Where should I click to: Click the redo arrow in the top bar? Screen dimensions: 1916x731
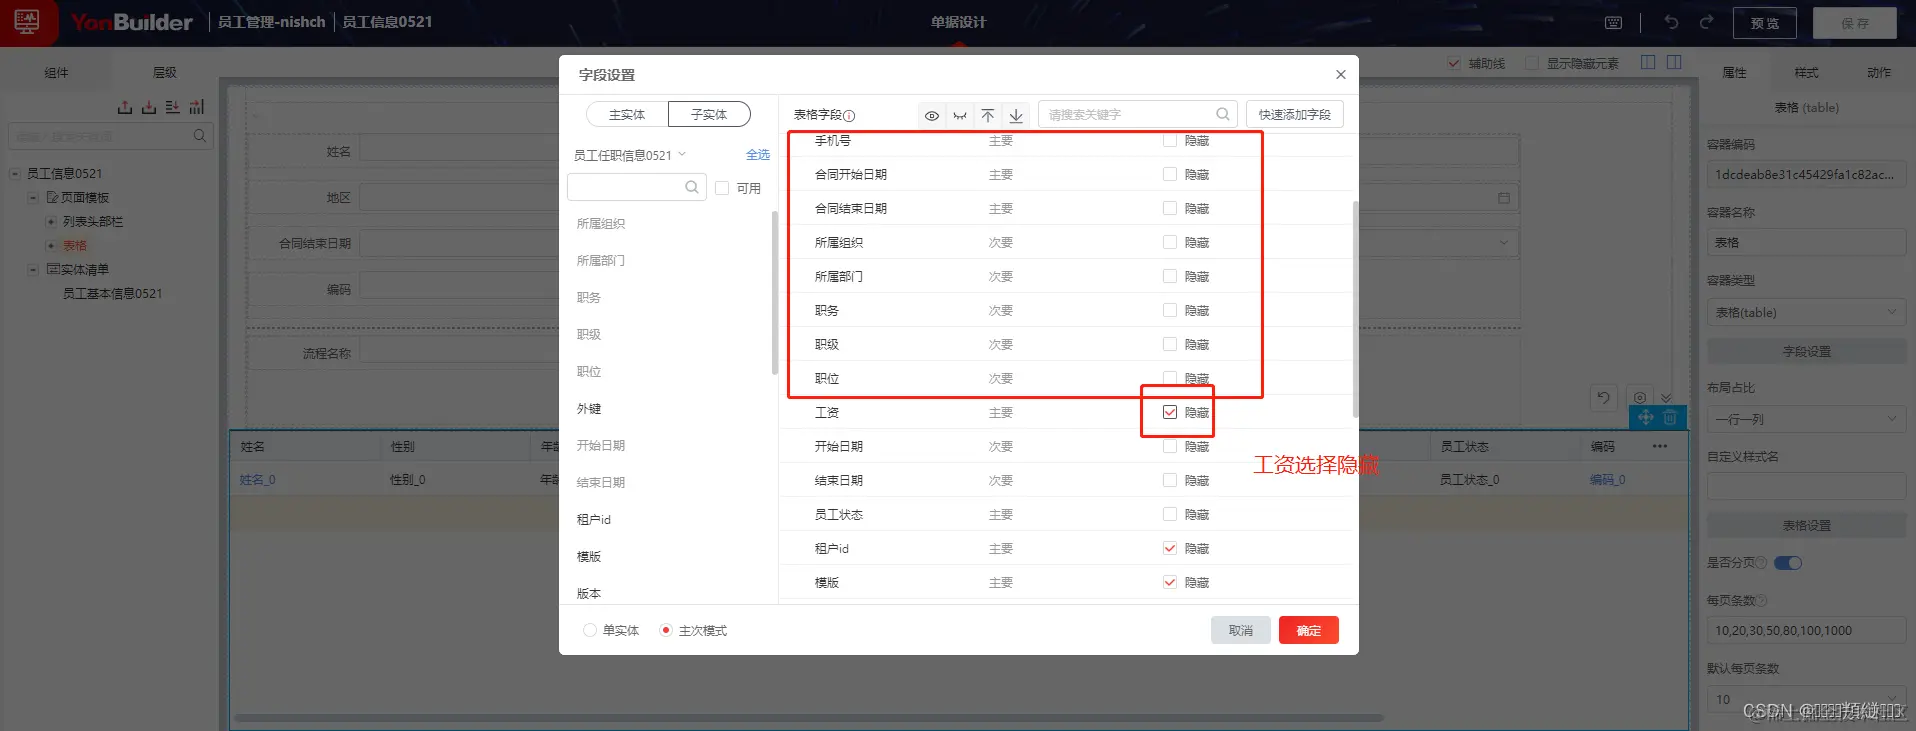(1706, 22)
